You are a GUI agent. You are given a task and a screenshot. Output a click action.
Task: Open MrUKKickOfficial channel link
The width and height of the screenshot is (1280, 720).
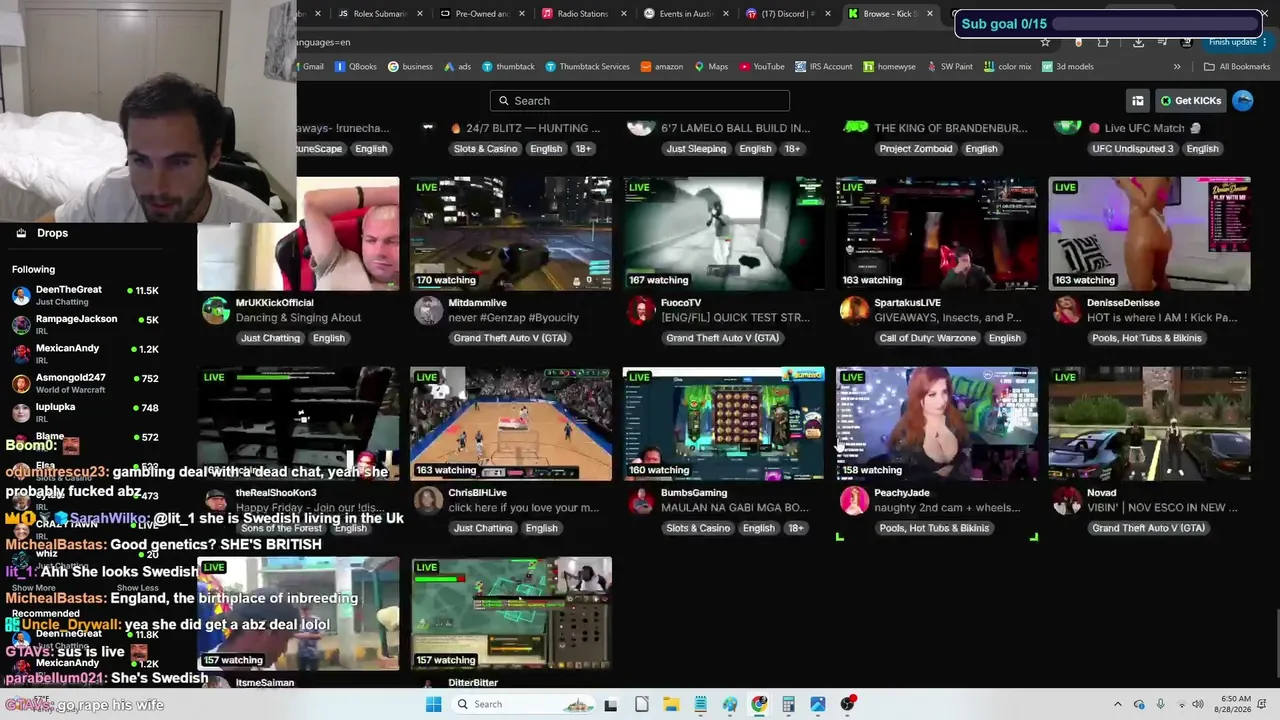274,303
